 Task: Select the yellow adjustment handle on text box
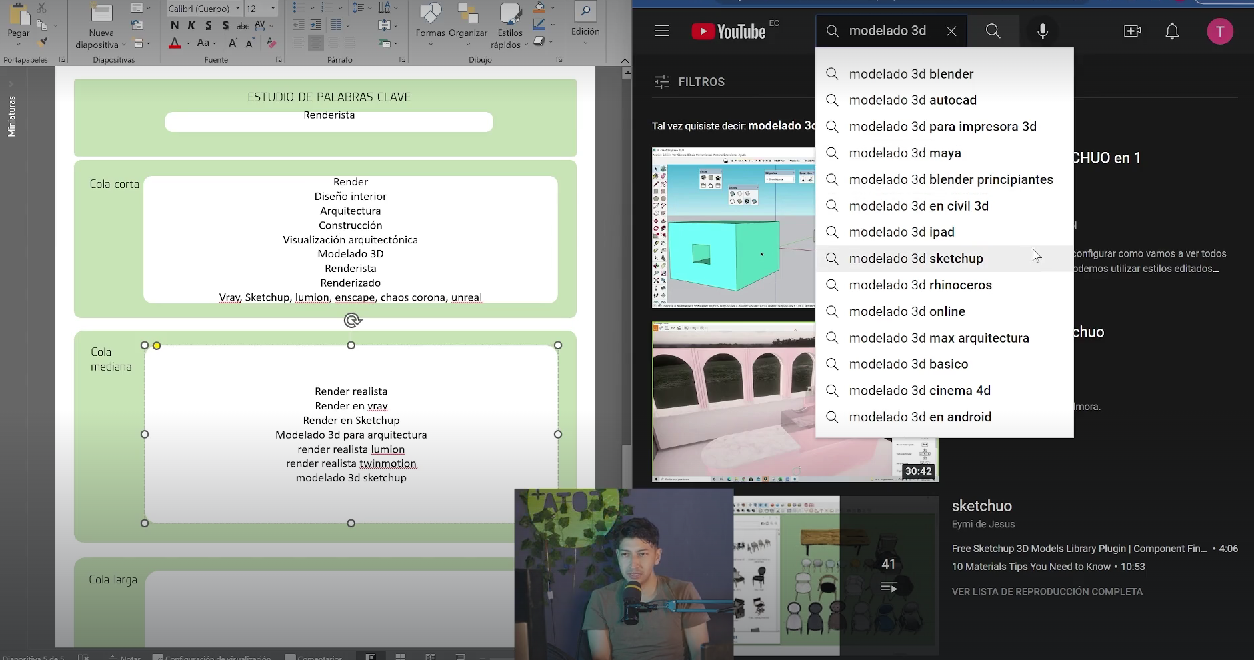pos(157,346)
